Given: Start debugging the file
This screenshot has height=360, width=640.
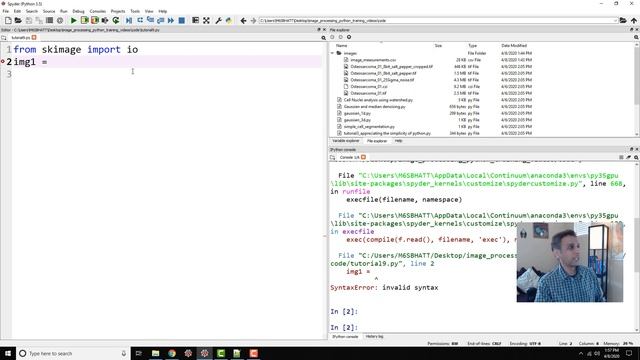Looking at the screenshot, I should point(129,20).
